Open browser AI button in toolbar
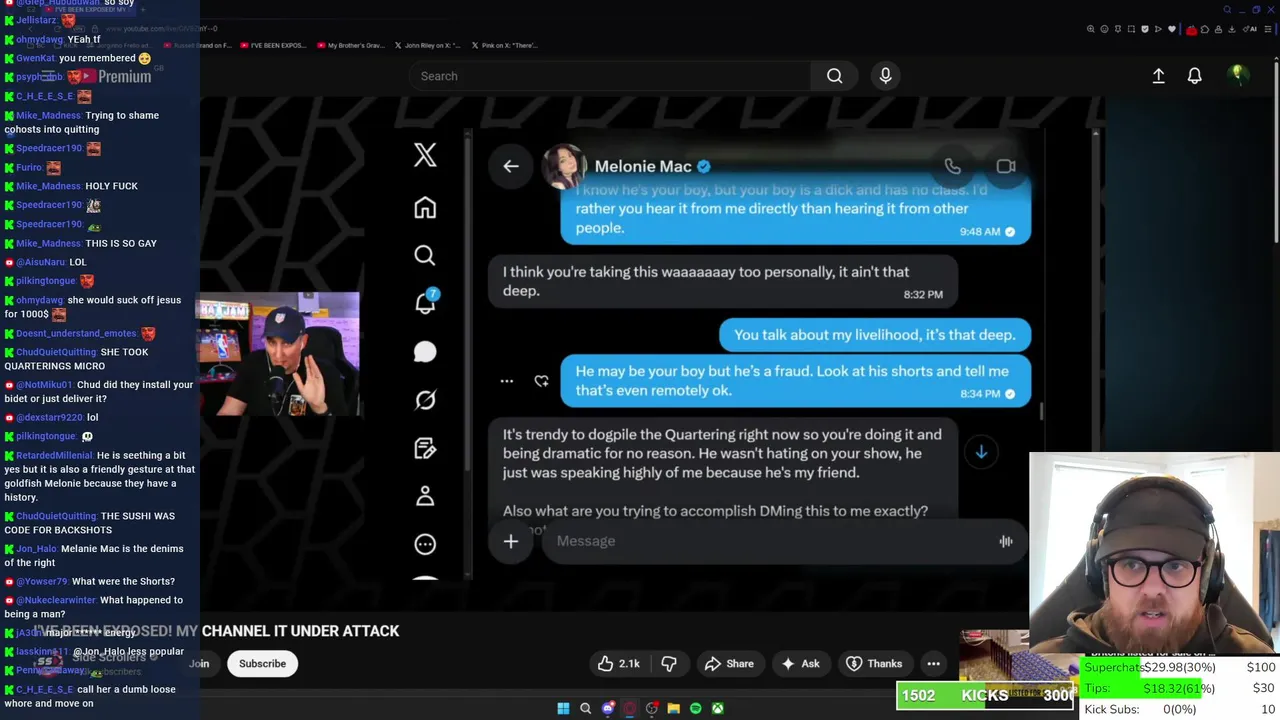 tap(1252, 29)
